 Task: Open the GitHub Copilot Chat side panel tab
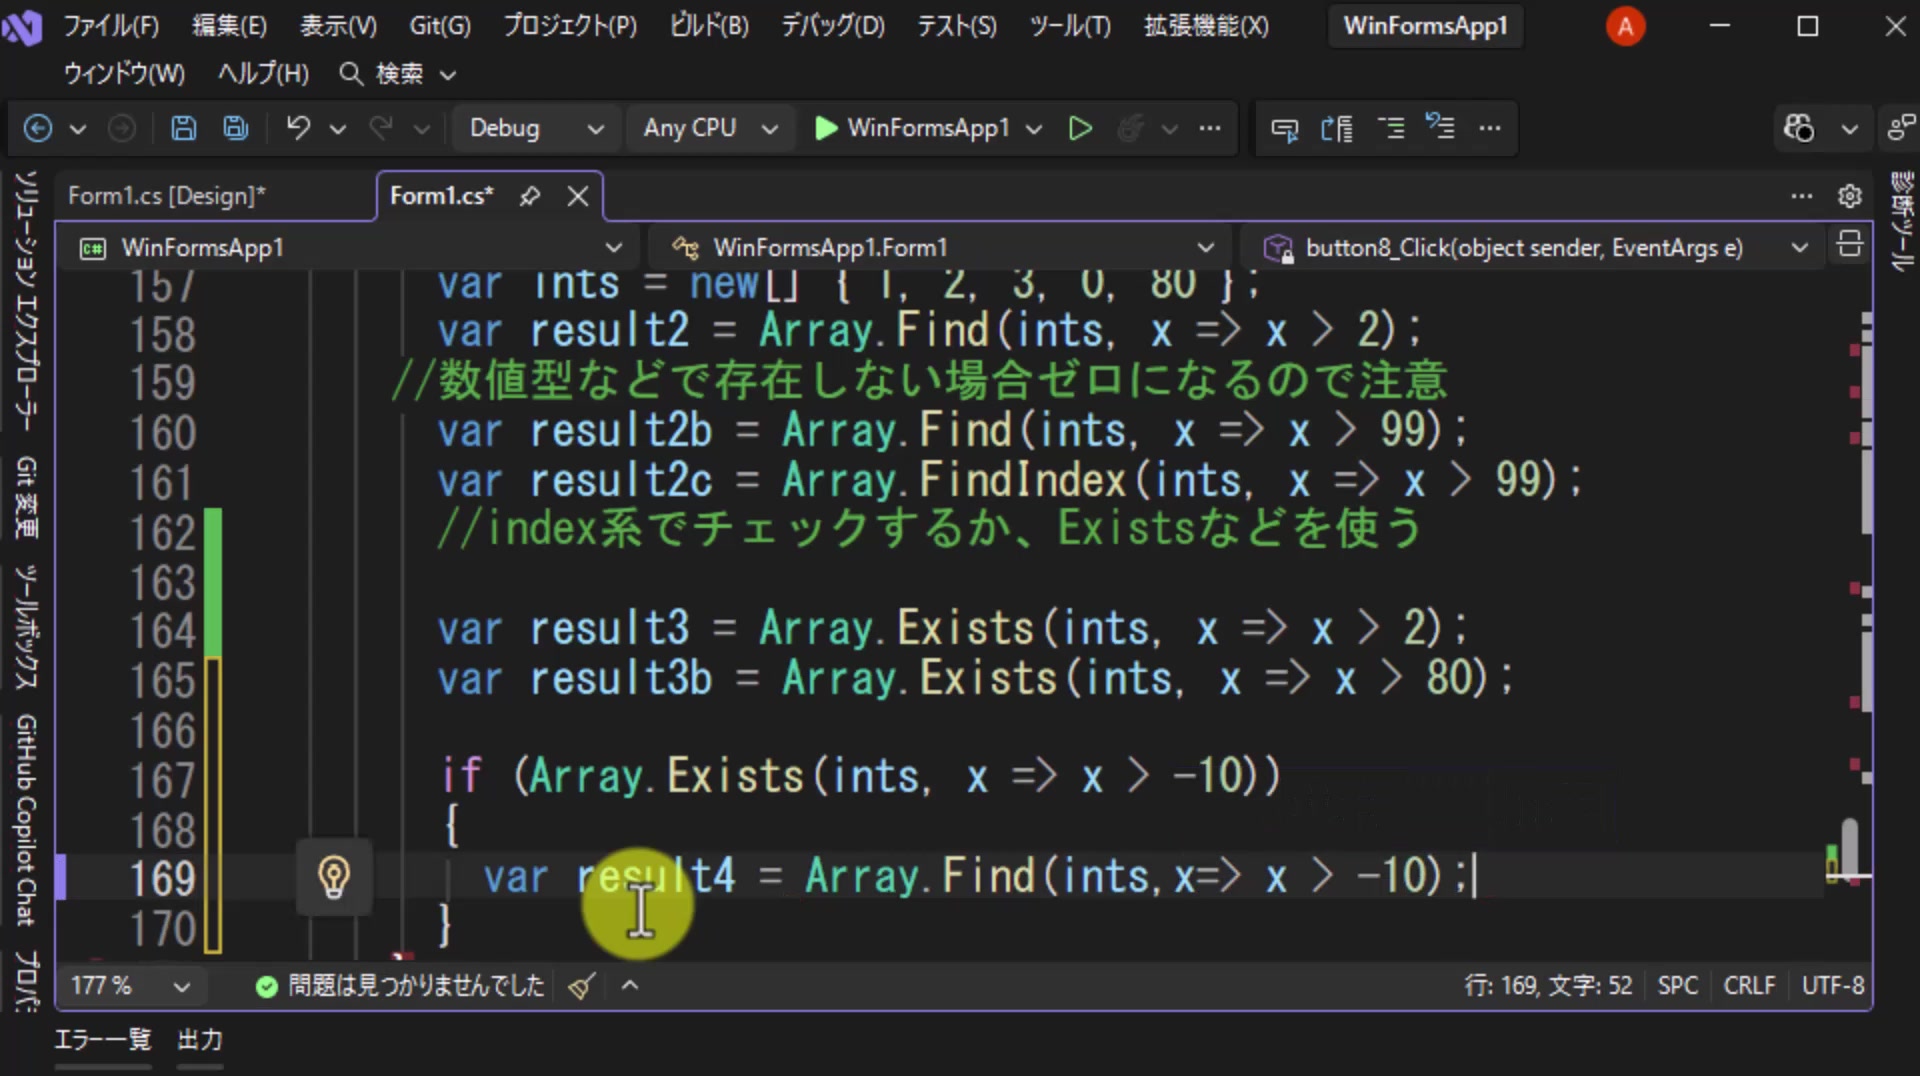(26, 820)
